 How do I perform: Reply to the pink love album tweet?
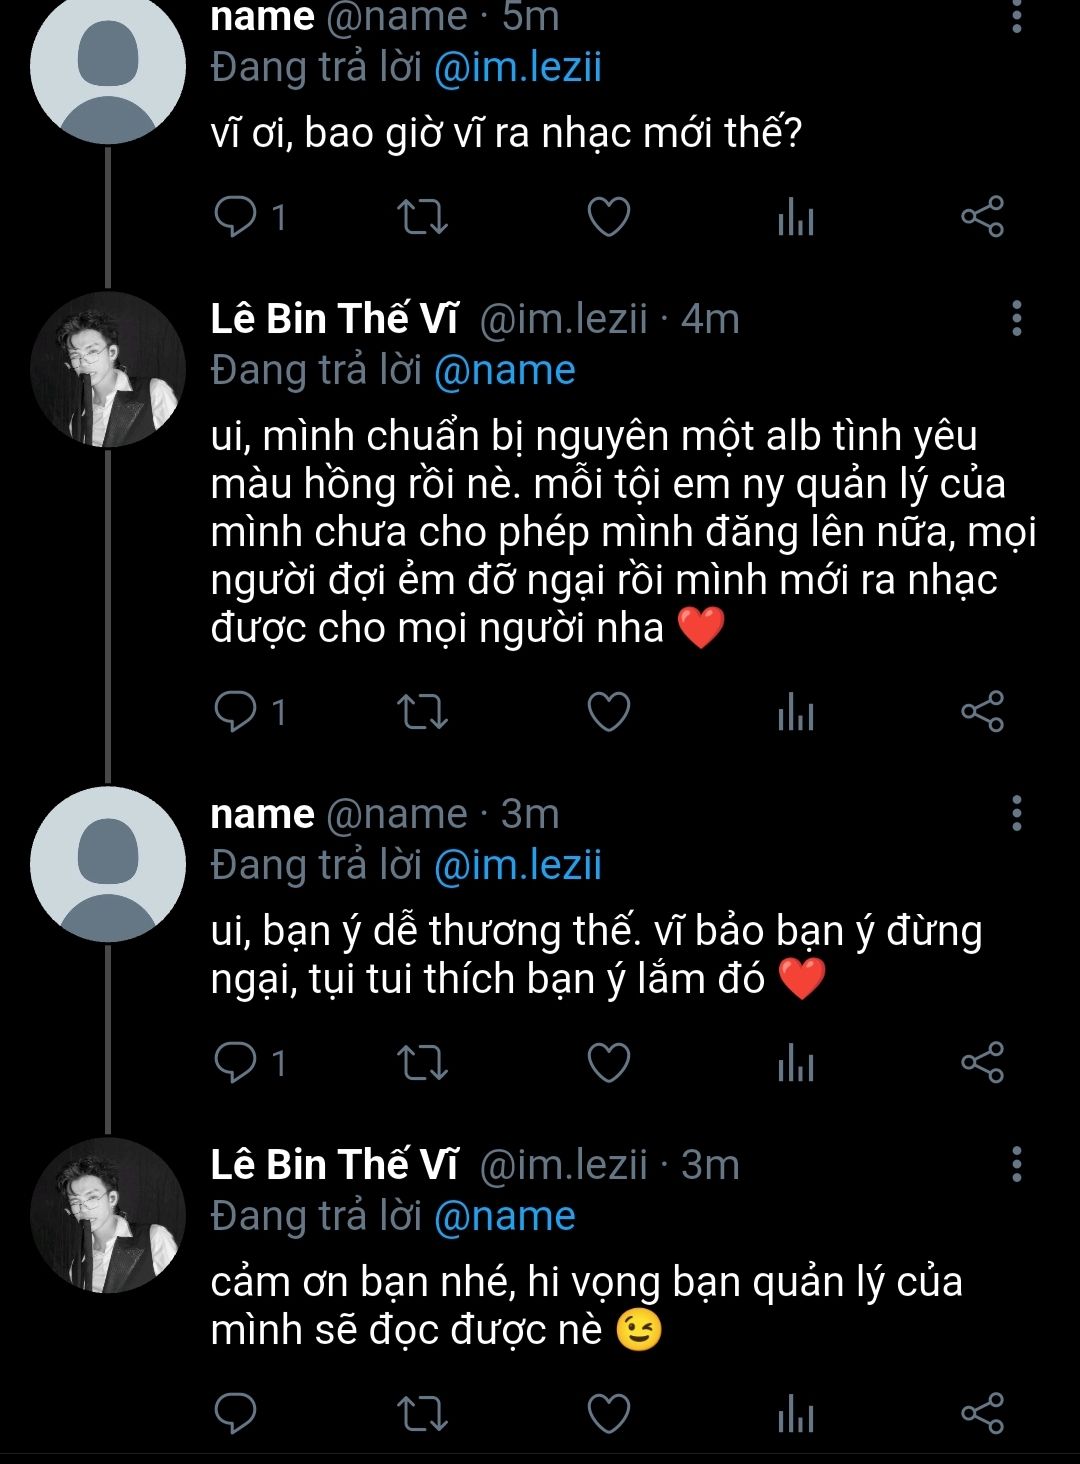click(x=236, y=711)
